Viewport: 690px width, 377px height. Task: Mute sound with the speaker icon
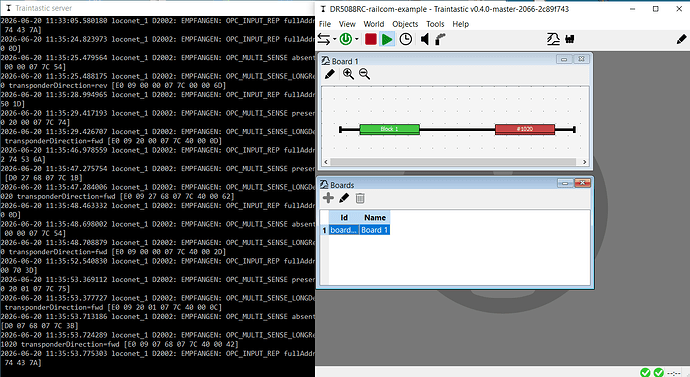(425, 40)
